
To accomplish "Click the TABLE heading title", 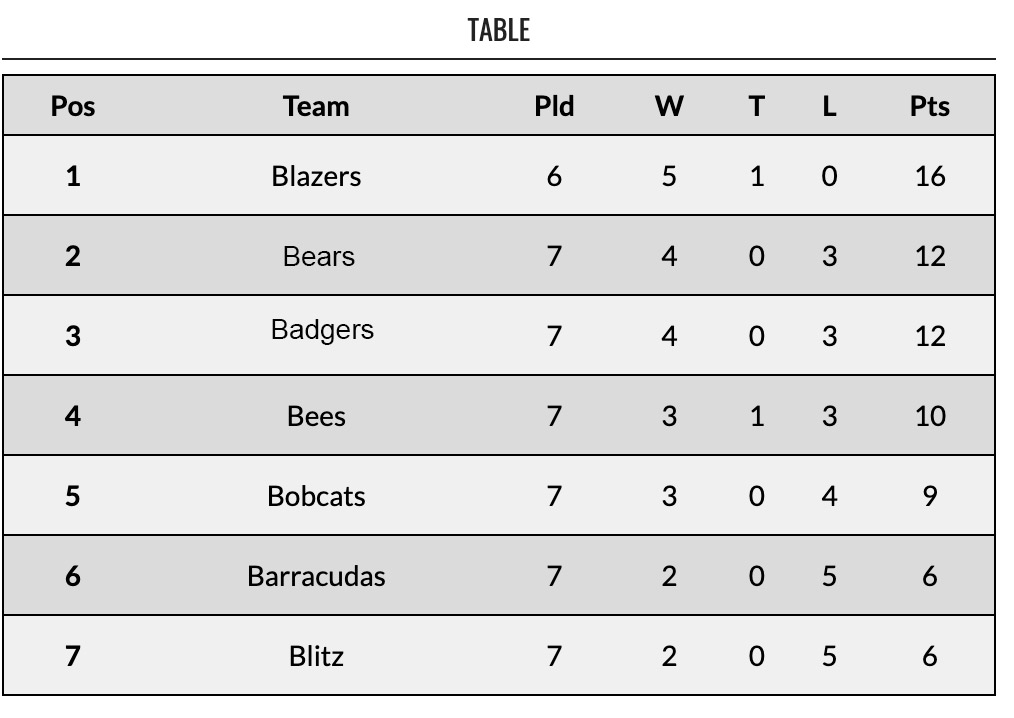I will click(498, 30).
